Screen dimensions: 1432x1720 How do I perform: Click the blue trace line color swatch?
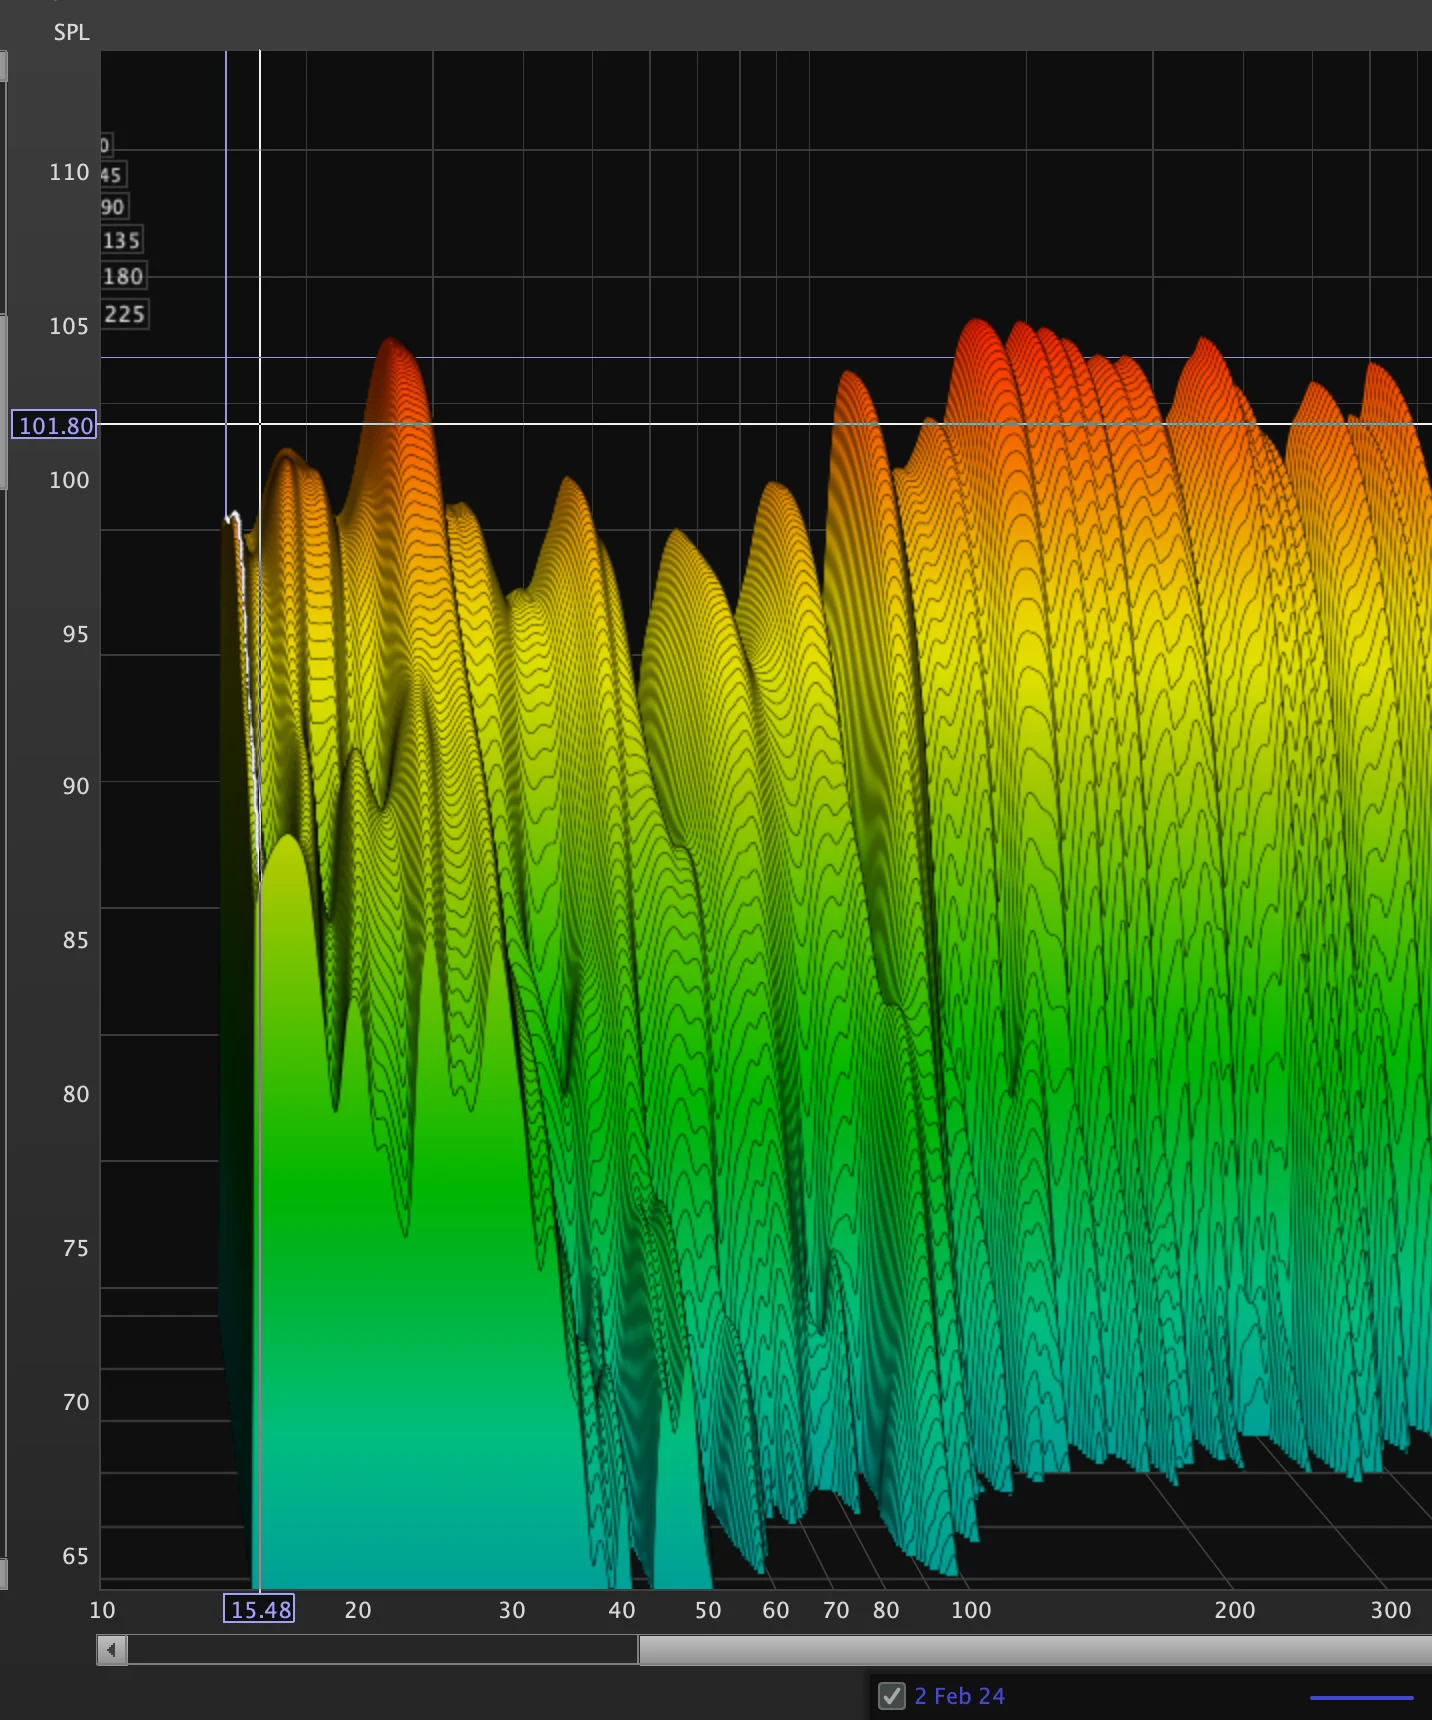[1361, 1697]
